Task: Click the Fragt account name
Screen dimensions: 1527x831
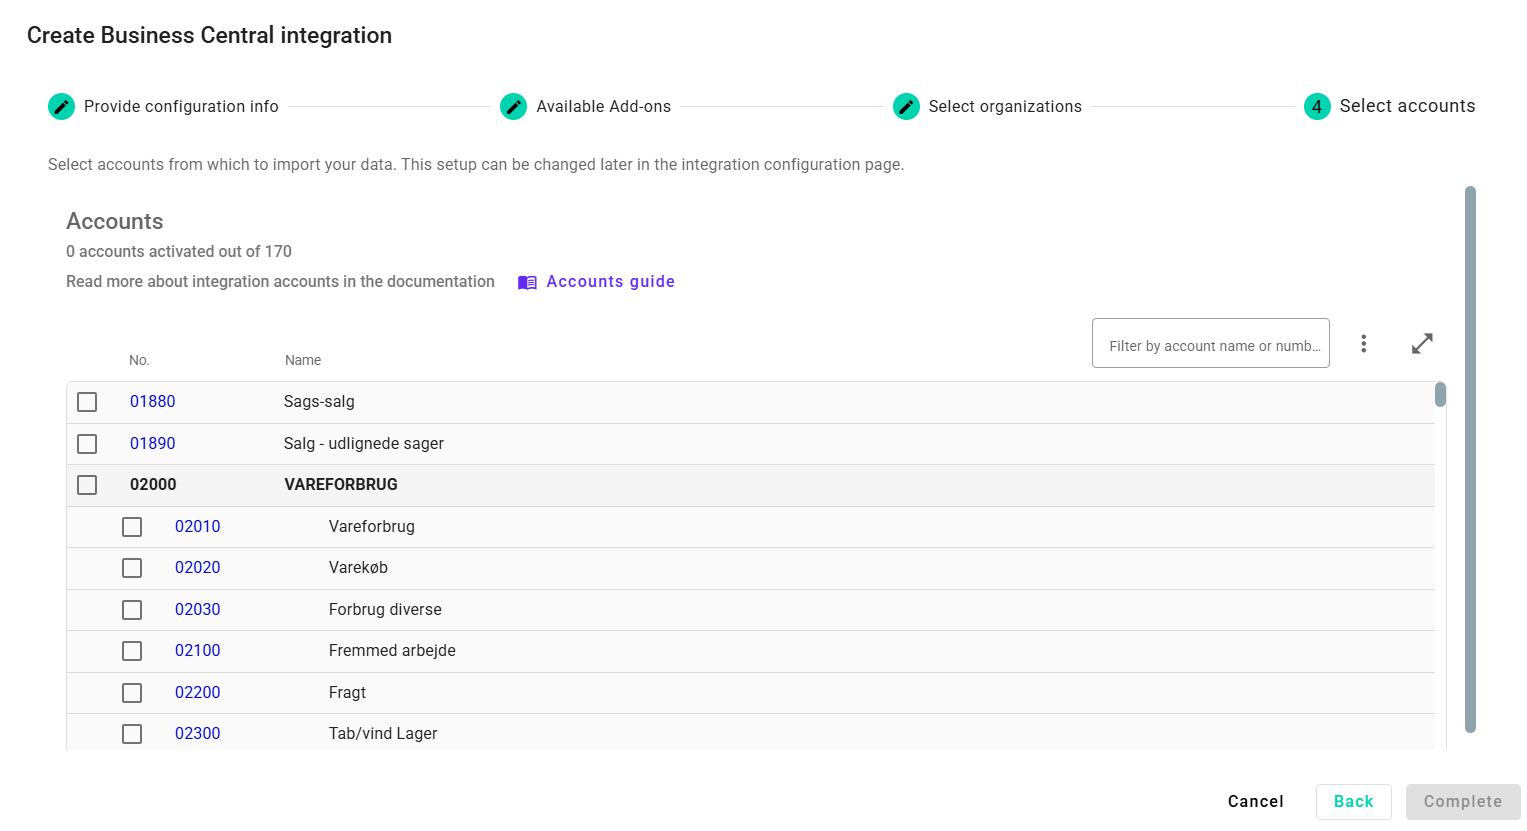Action: (347, 692)
